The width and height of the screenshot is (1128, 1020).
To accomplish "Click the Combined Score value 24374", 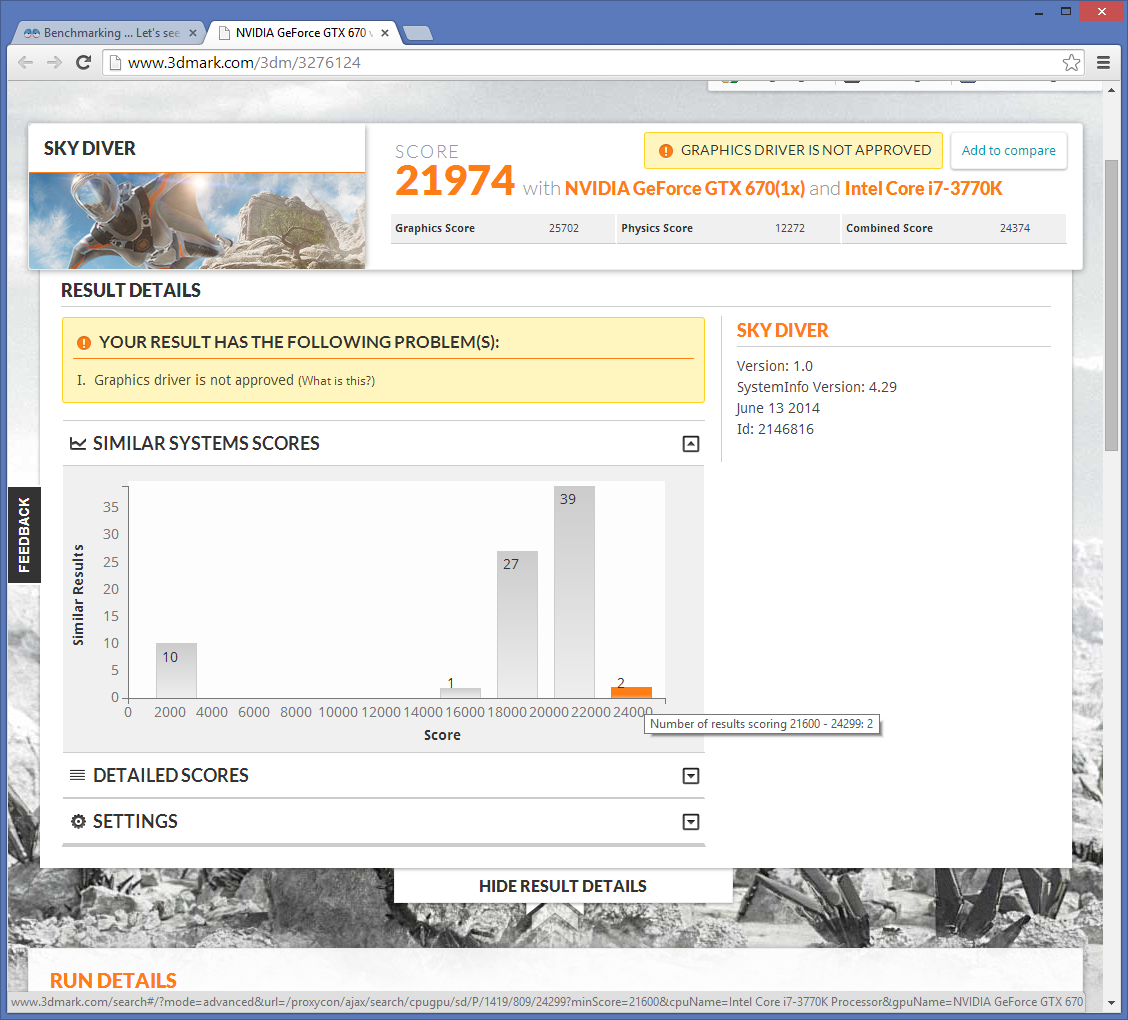I will [x=1015, y=228].
